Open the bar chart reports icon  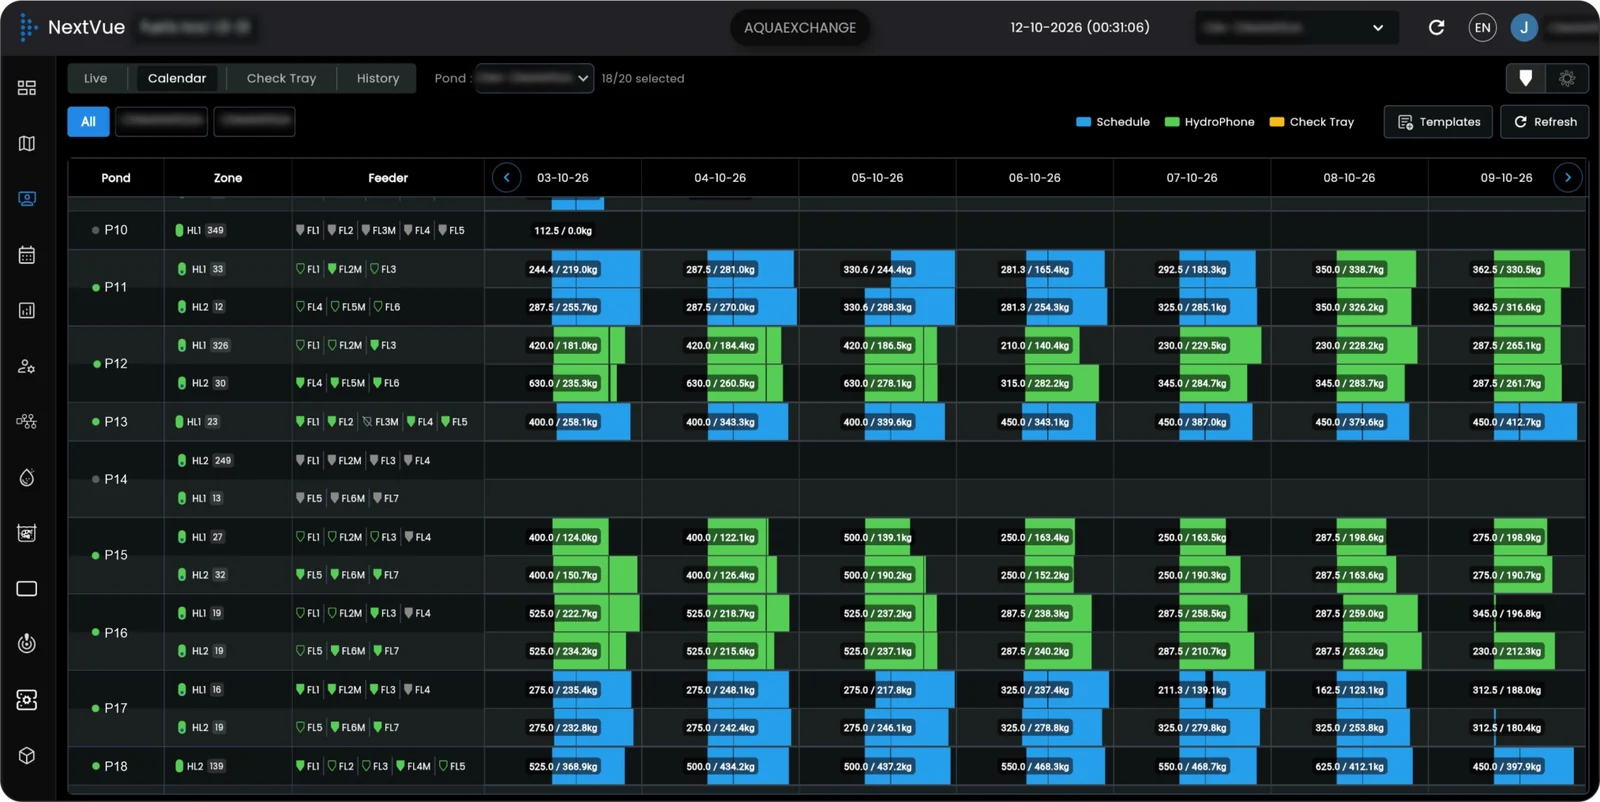tap(27, 311)
